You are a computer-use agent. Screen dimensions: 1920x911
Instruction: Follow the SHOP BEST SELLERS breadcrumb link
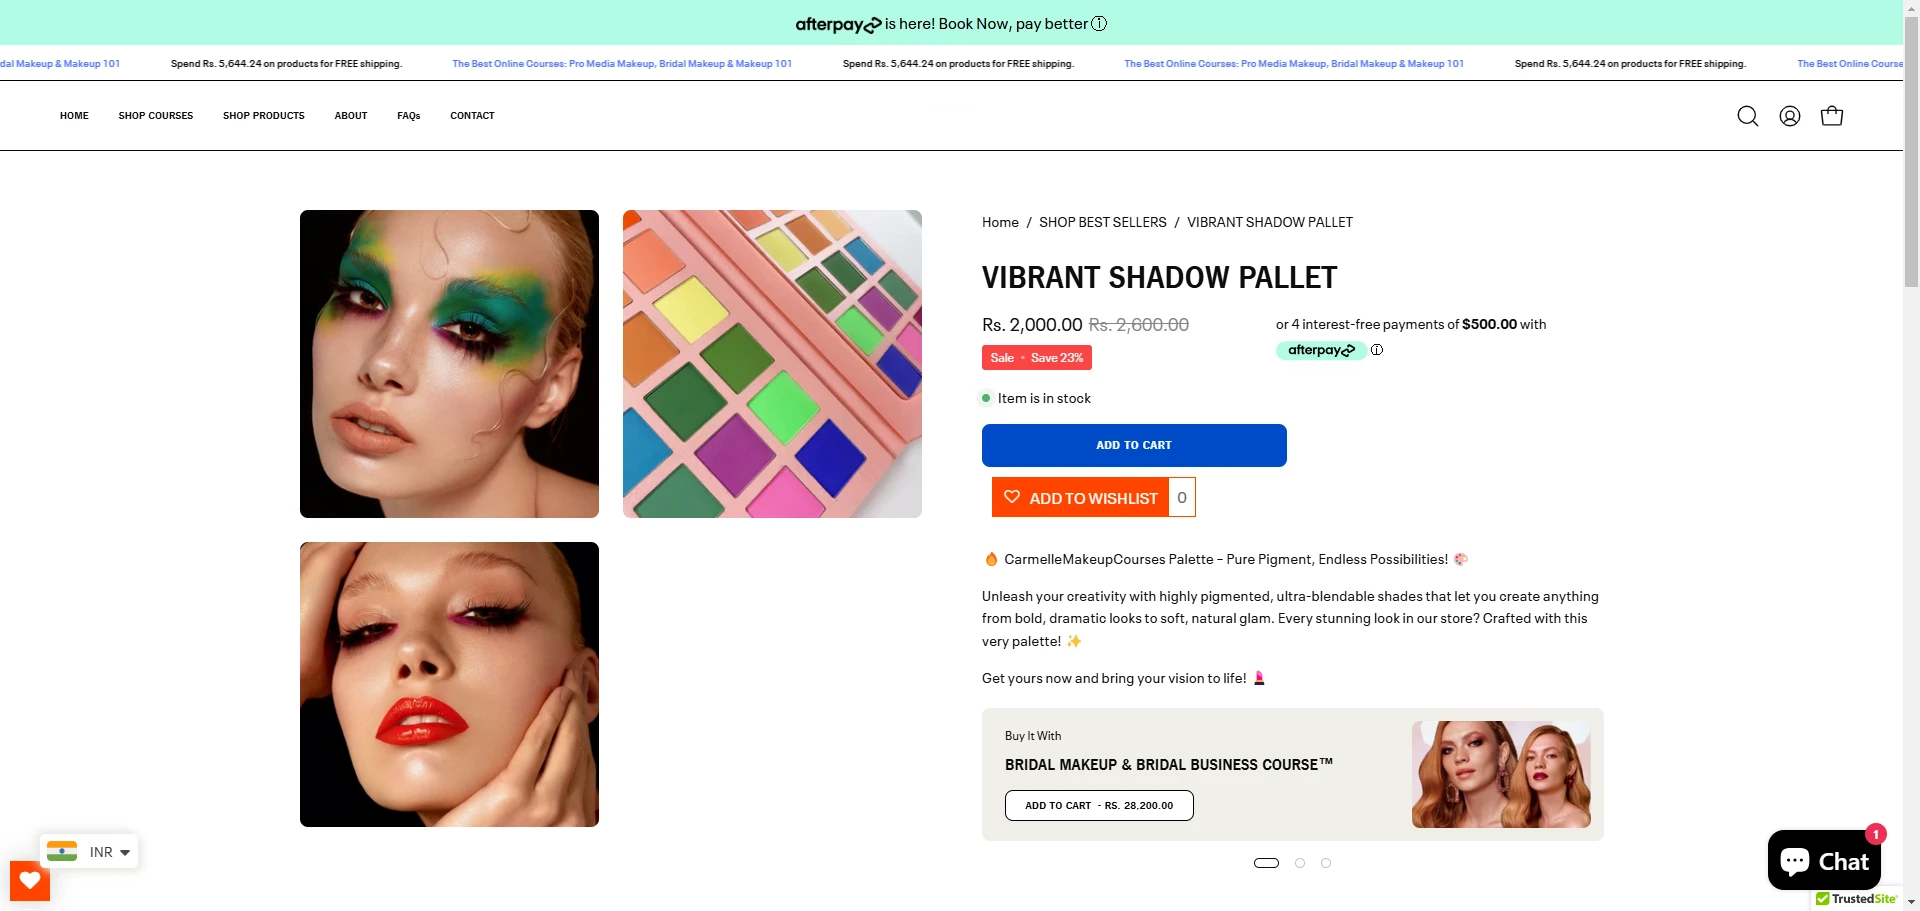[x=1102, y=222]
